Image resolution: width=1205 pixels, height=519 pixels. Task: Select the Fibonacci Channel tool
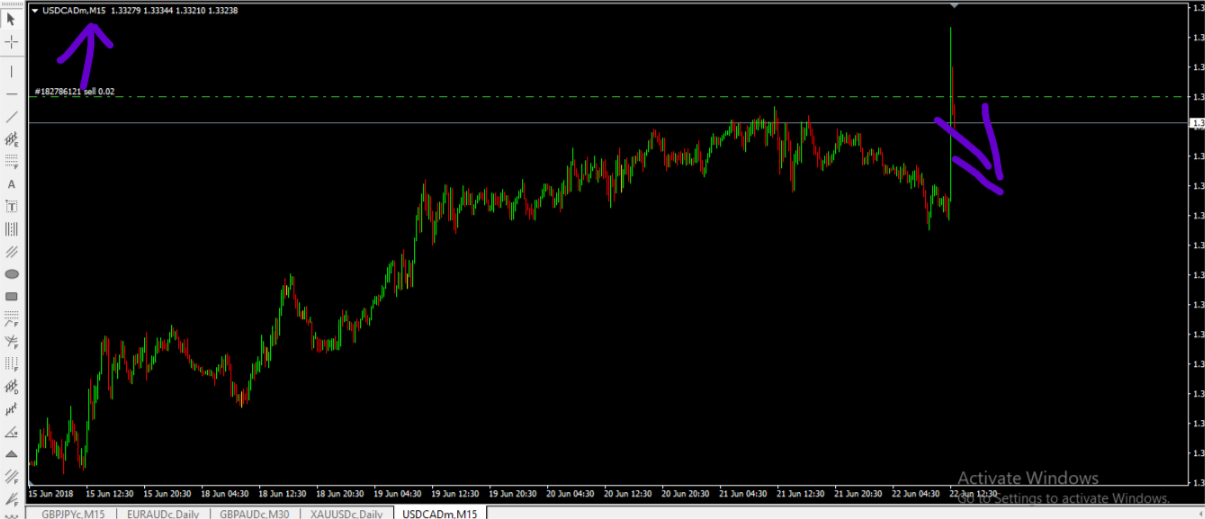coord(12,477)
